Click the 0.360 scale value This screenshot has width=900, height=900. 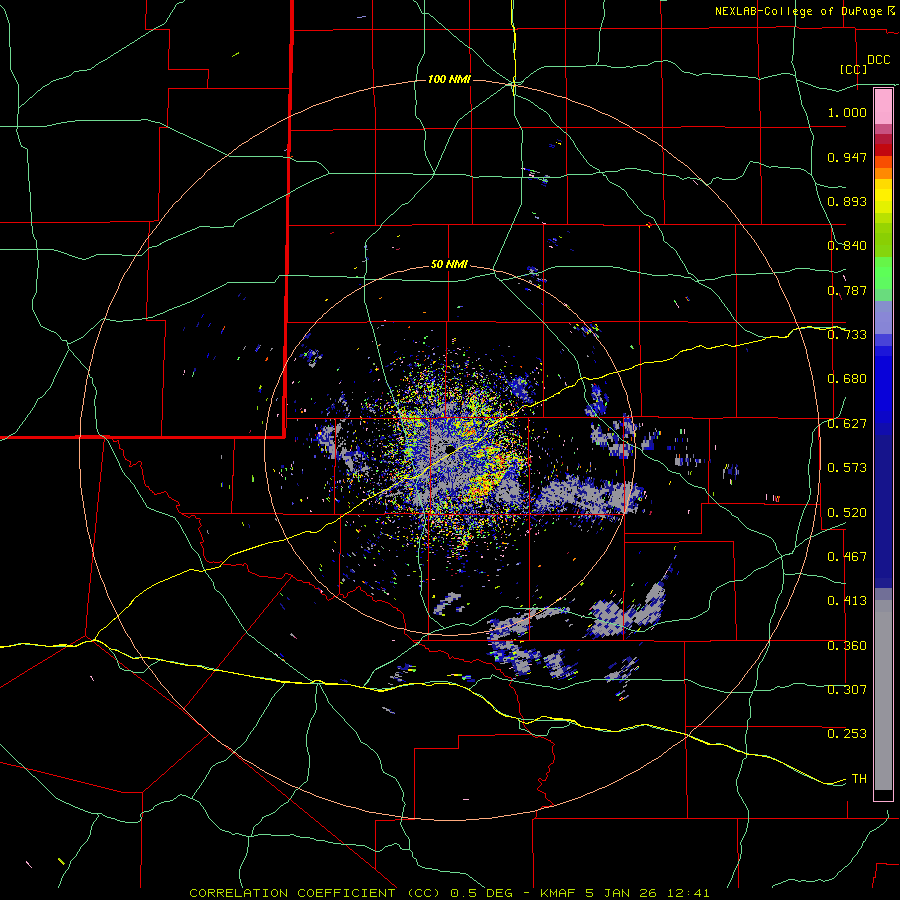[847, 646]
